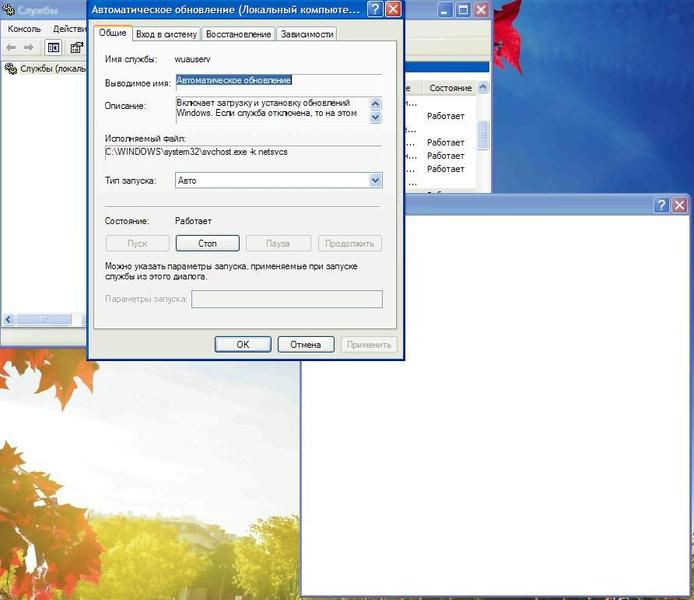
Task: Click the Стоп button
Action: pyautogui.click(x=208, y=243)
